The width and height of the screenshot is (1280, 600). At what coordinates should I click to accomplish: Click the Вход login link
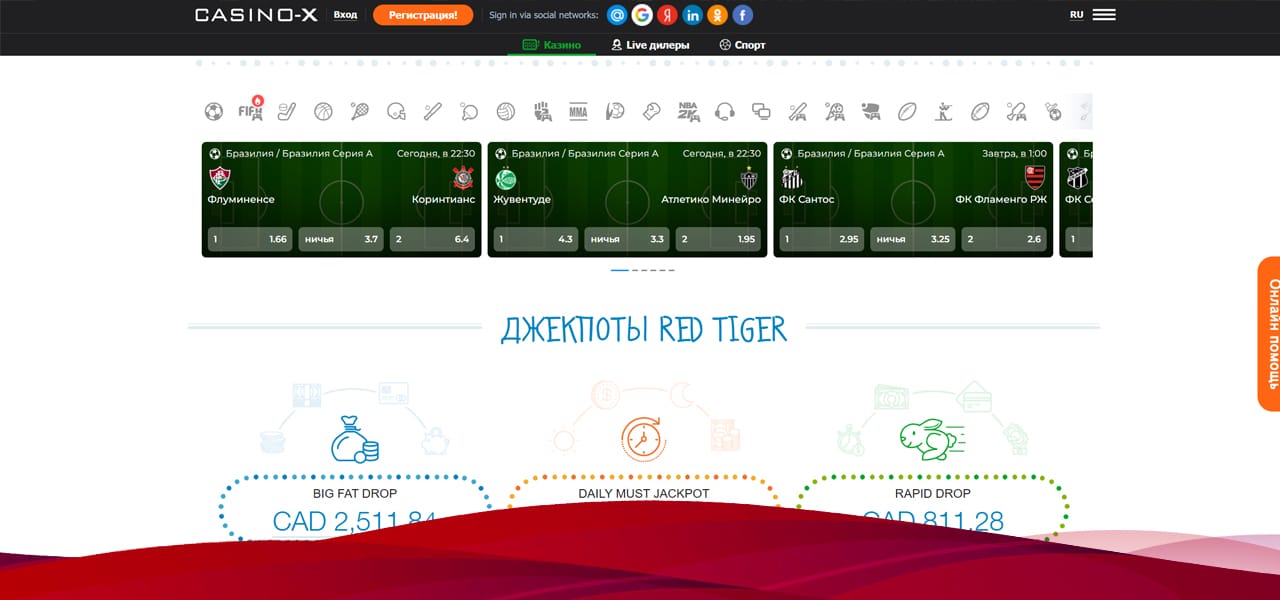(x=345, y=15)
